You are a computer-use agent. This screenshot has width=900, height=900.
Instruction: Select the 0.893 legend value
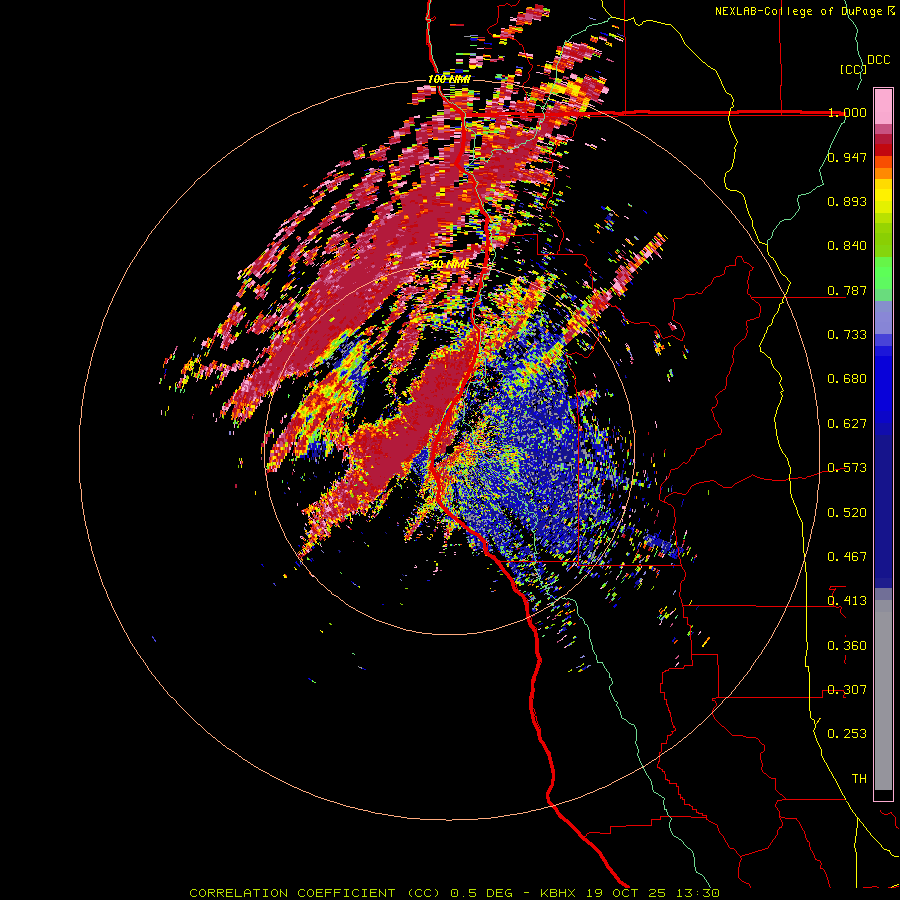(847, 201)
